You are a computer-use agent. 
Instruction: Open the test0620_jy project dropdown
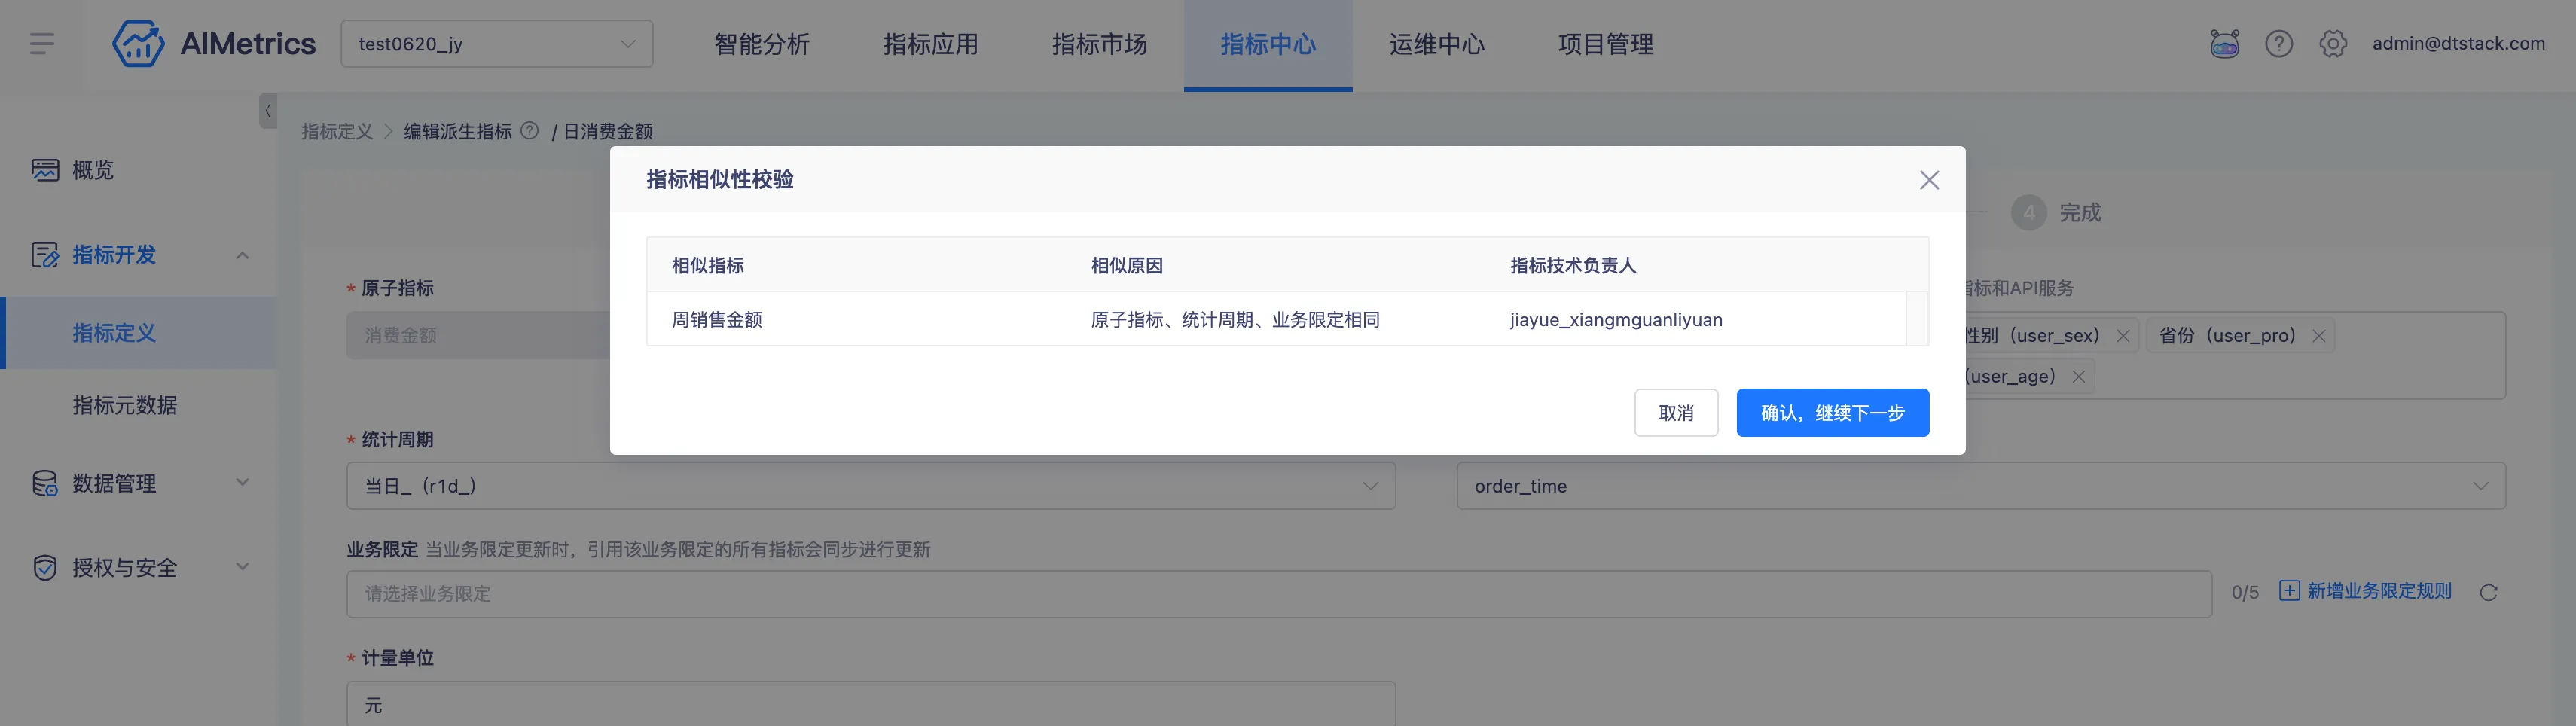pos(496,44)
